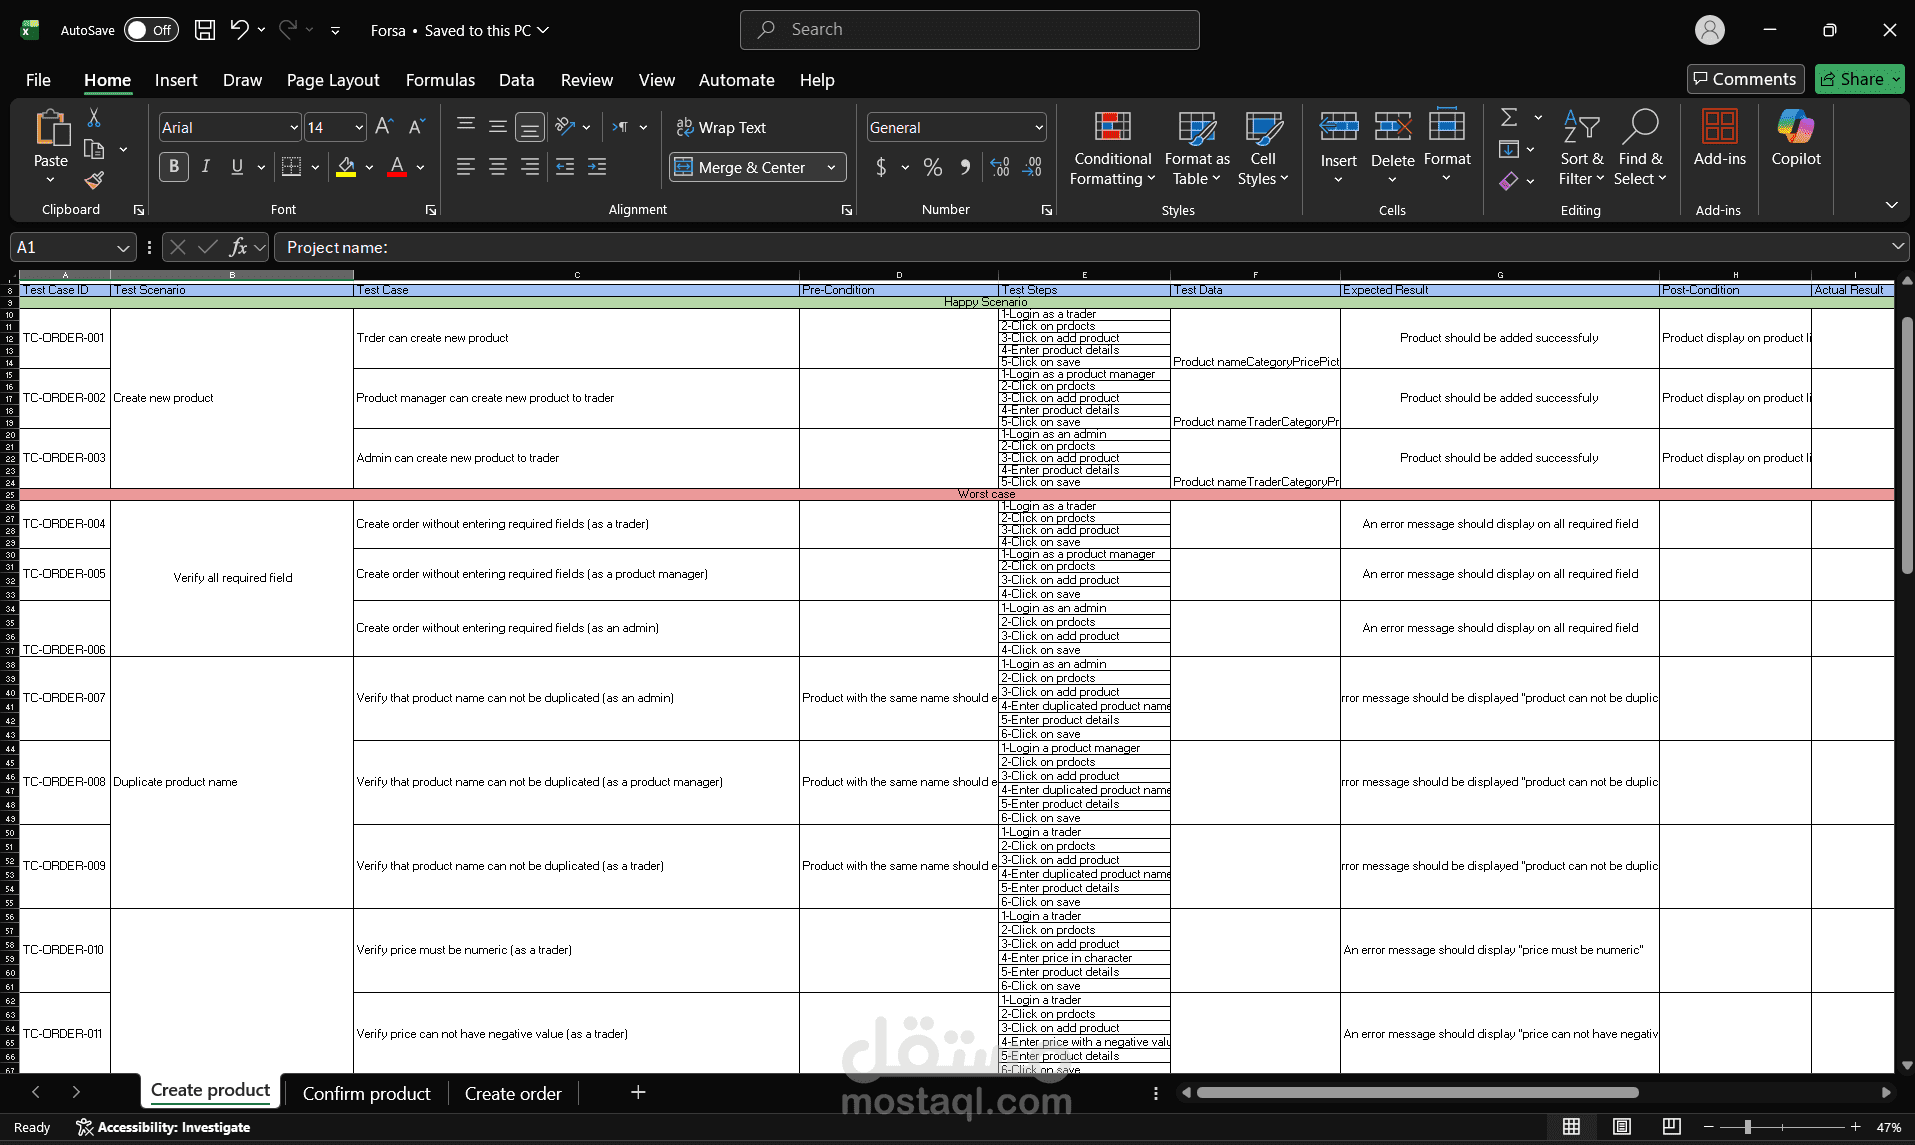
Task: Open the Cell Styles dropdown
Action: tap(1263, 148)
